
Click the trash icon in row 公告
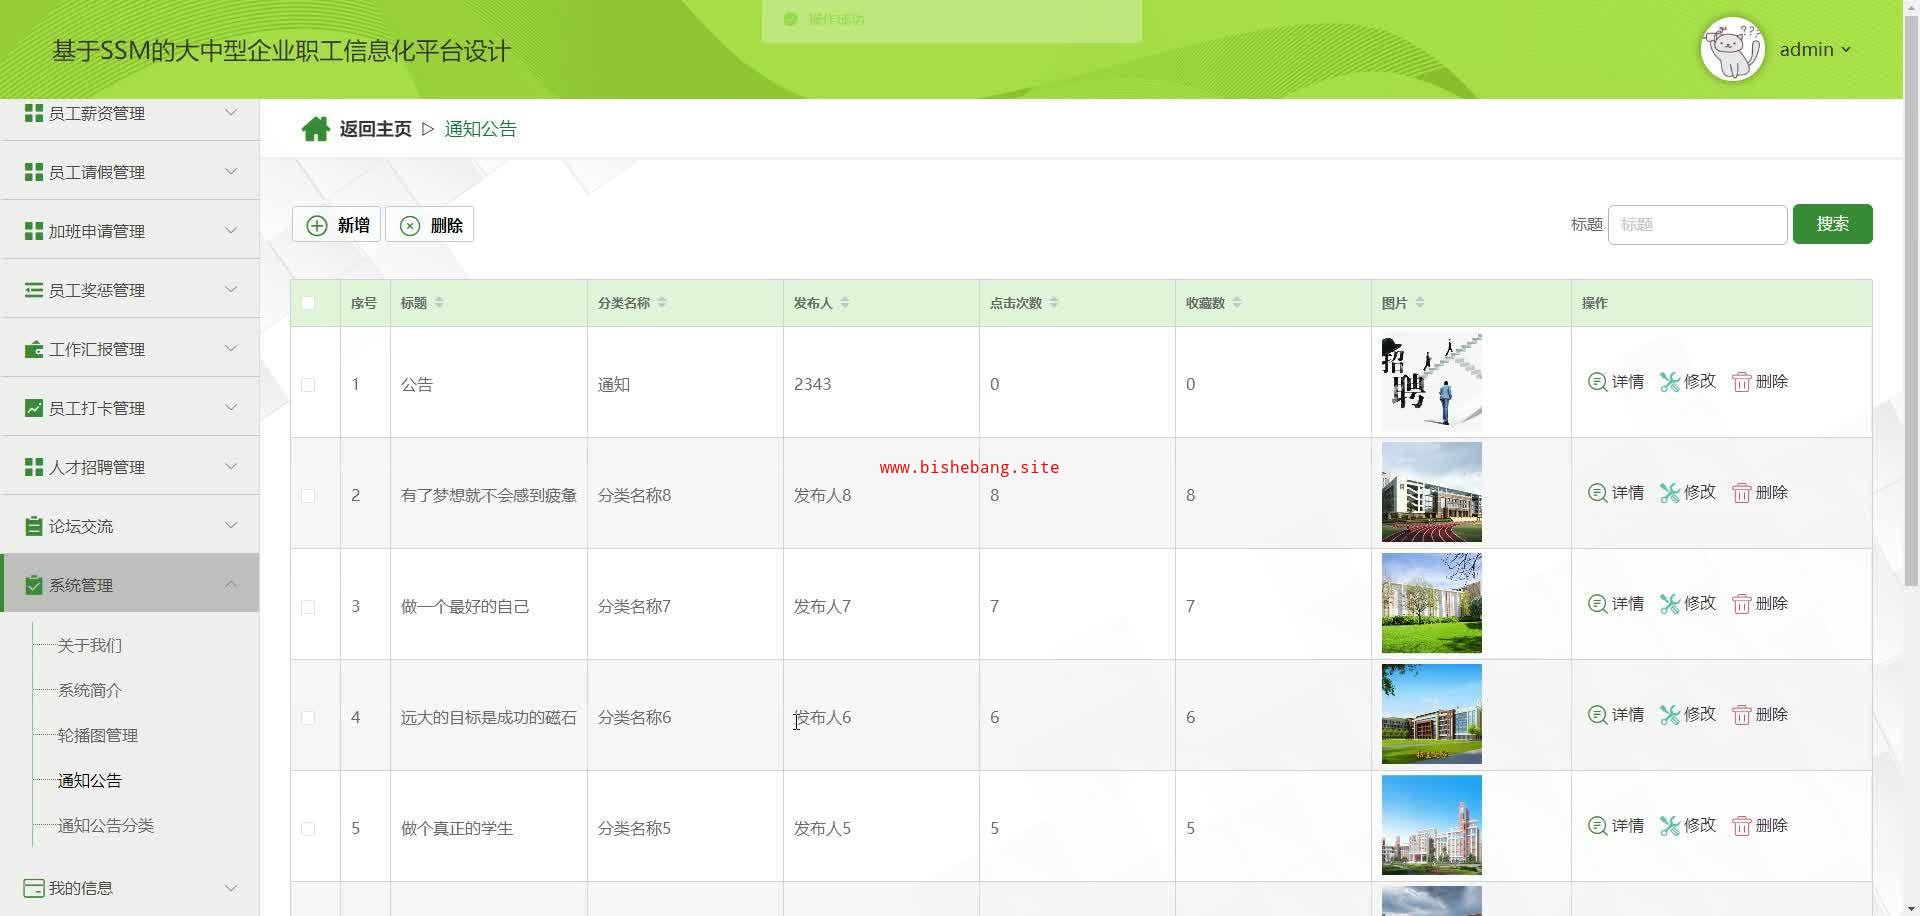[1741, 382]
